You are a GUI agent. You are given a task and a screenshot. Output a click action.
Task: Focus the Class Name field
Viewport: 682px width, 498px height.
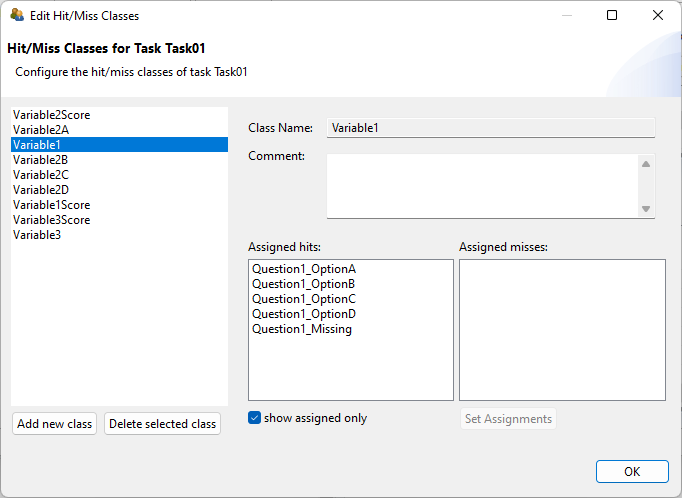pos(490,128)
